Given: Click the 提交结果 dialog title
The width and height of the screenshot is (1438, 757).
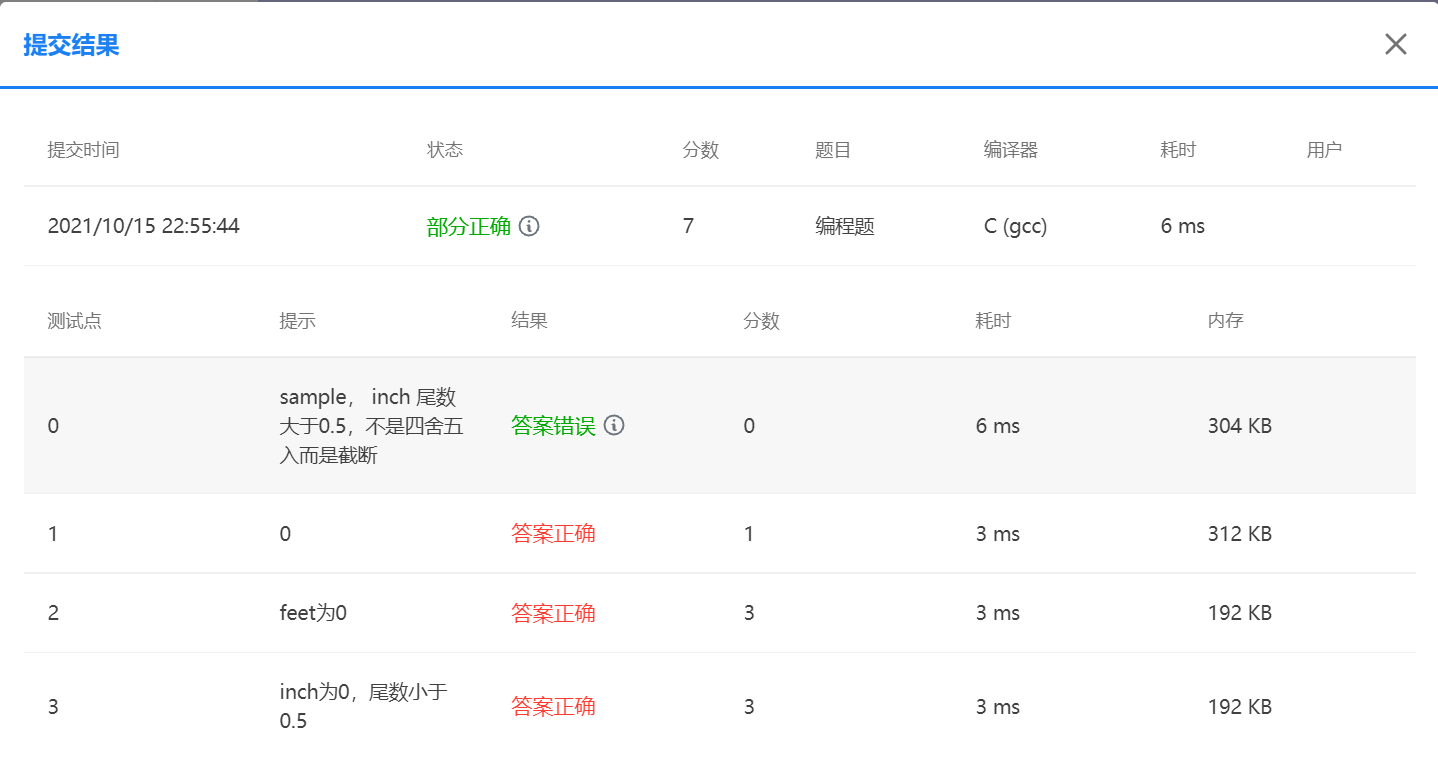Looking at the screenshot, I should 71,45.
